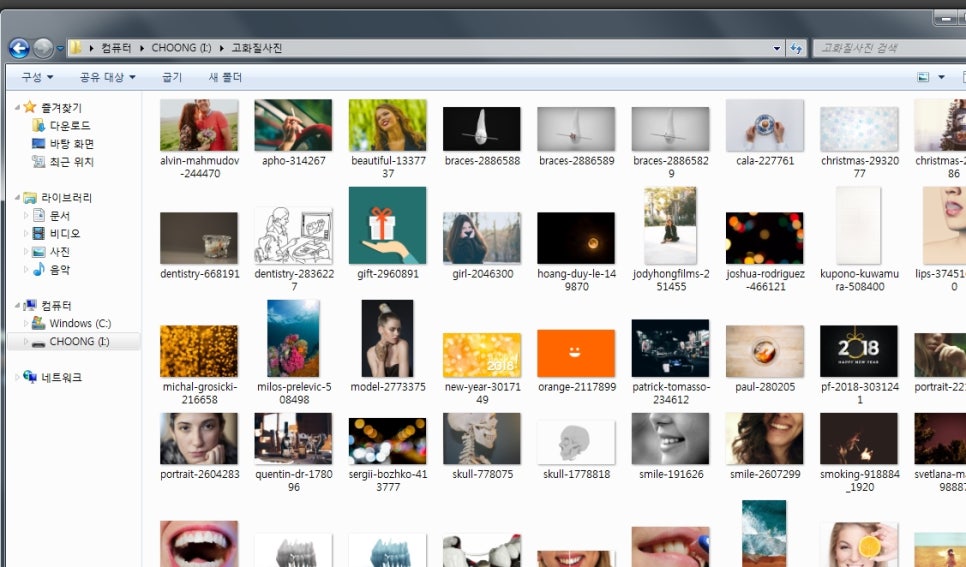The width and height of the screenshot is (966, 567).
Task: Select the dentistry-668191 thumbnail
Action: point(199,238)
